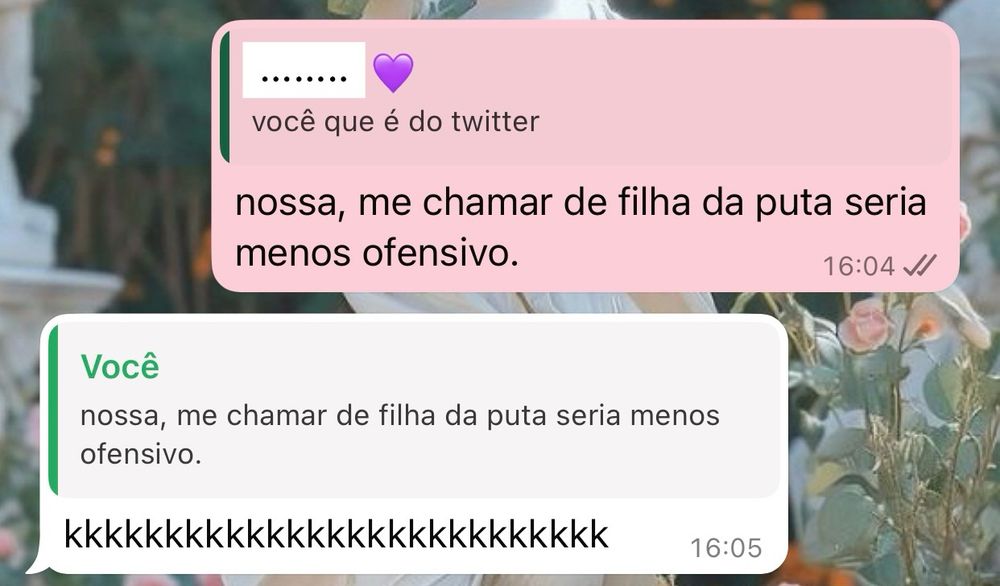Tap the purple heart emoji
Viewport: 1000px width, 586px height.
tap(393, 72)
